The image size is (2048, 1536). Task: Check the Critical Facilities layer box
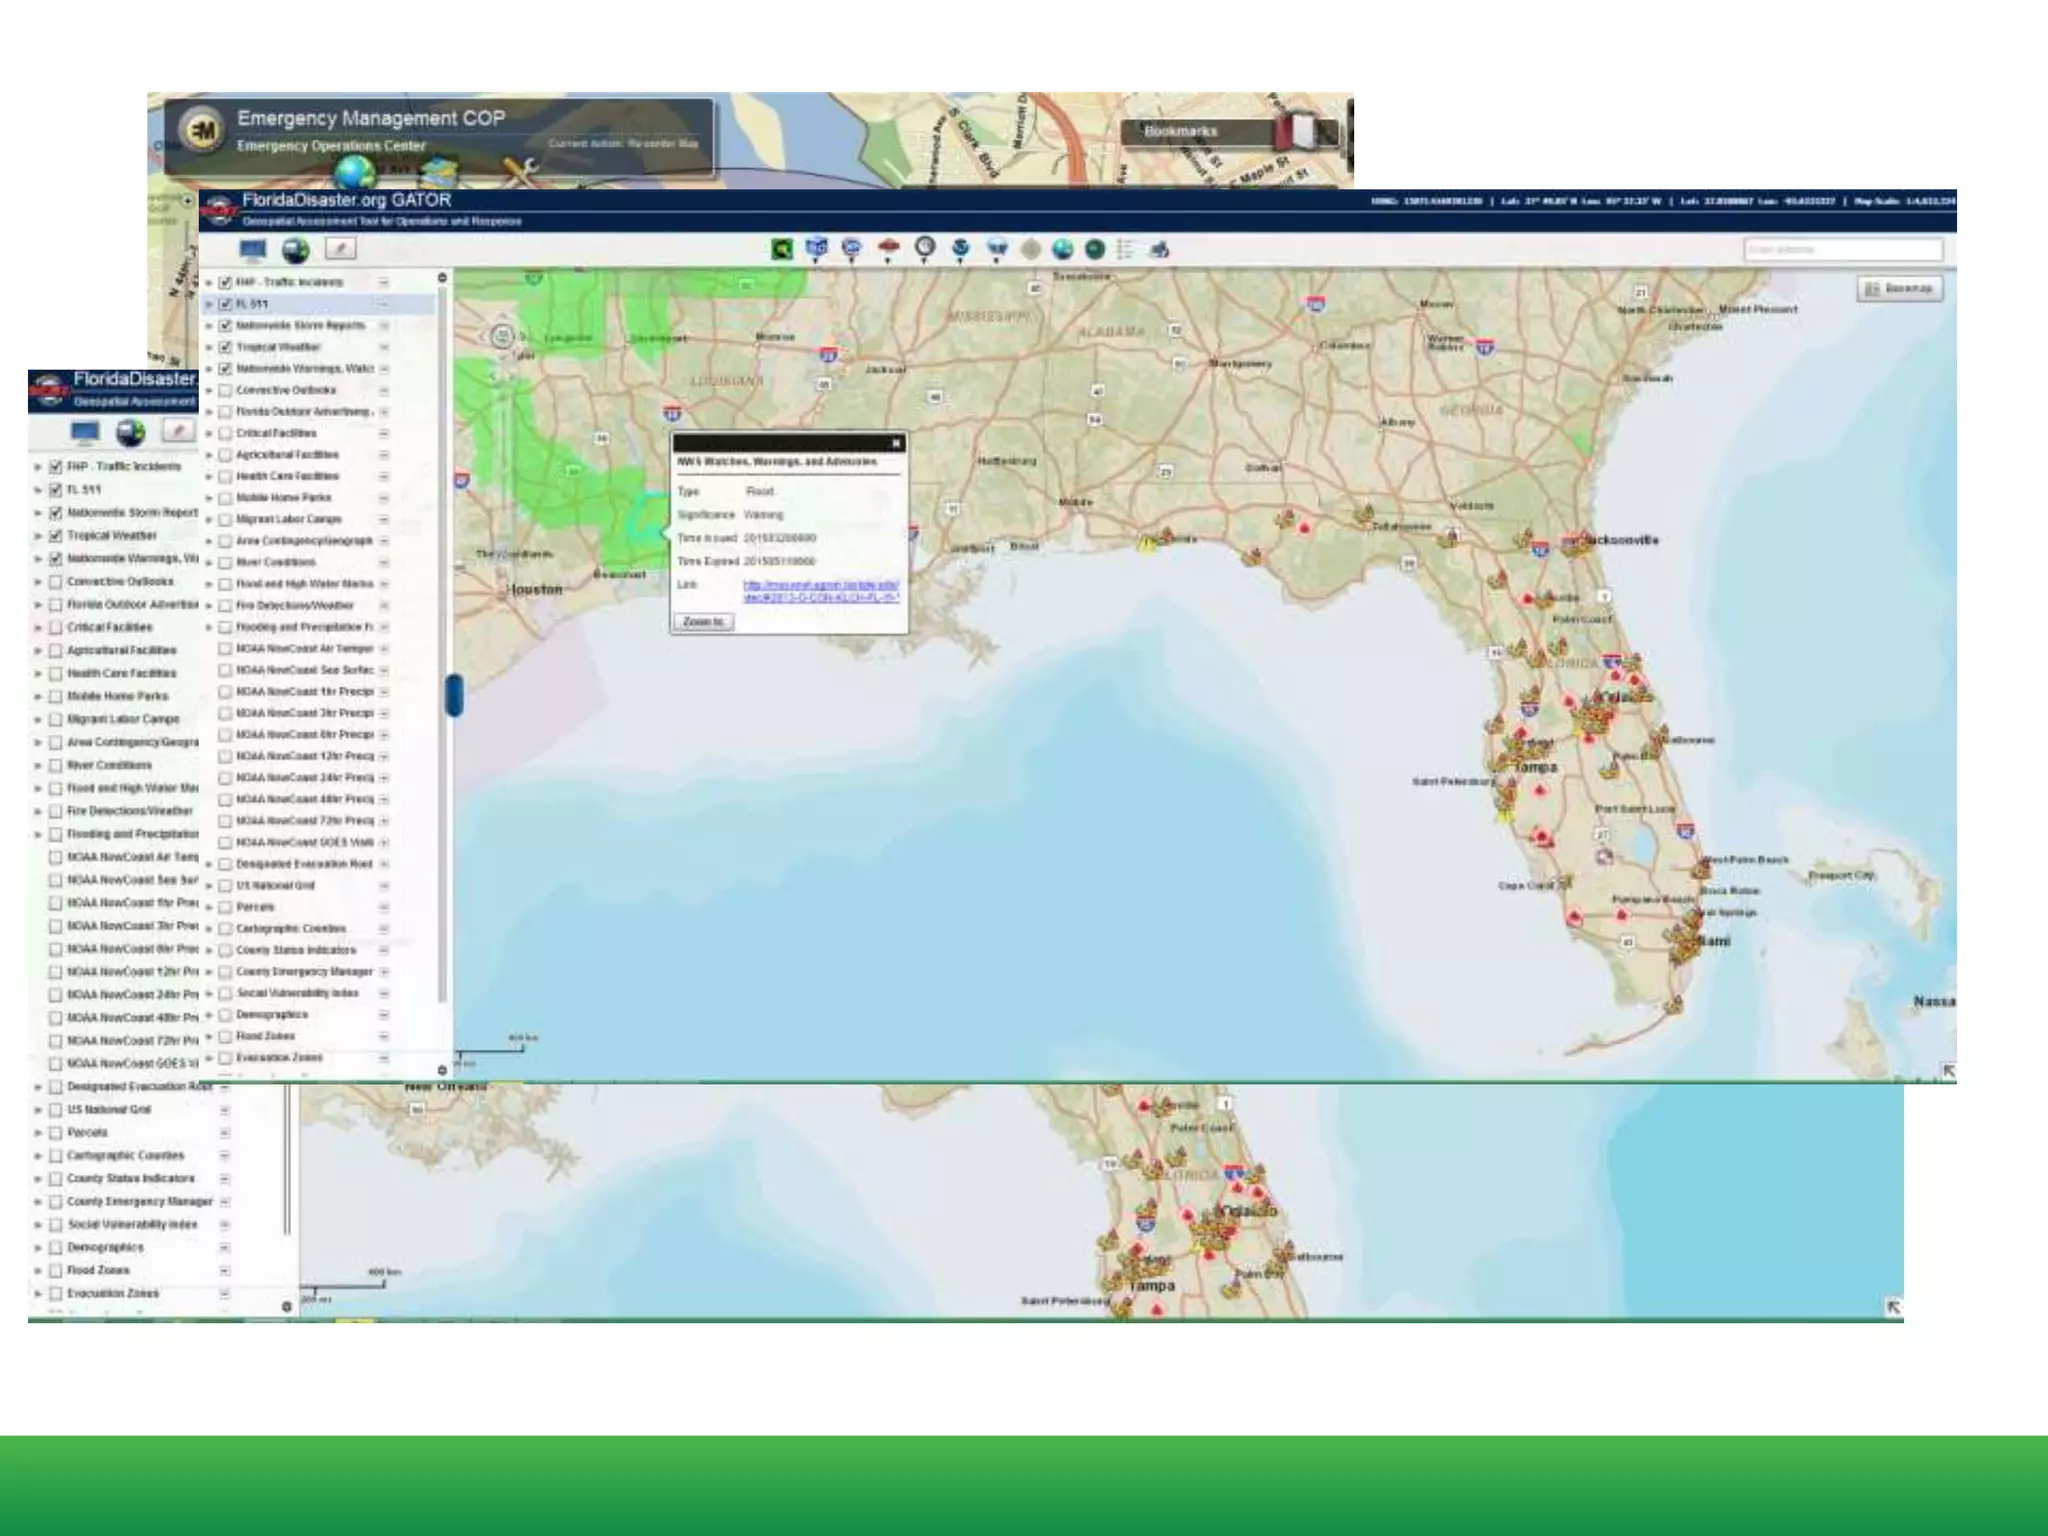point(226,433)
